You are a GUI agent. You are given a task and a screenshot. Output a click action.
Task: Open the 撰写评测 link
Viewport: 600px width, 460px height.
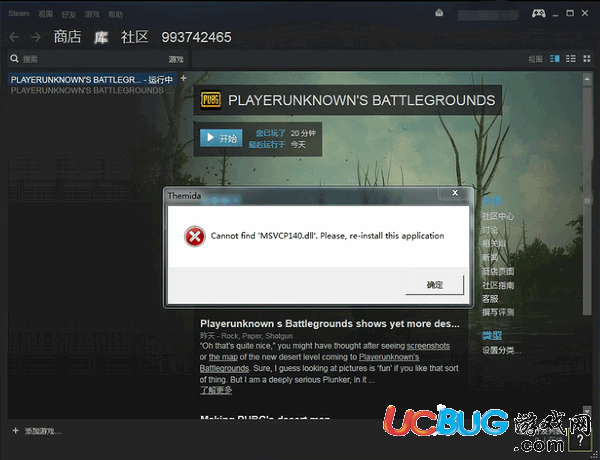pyautogui.click(x=497, y=312)
